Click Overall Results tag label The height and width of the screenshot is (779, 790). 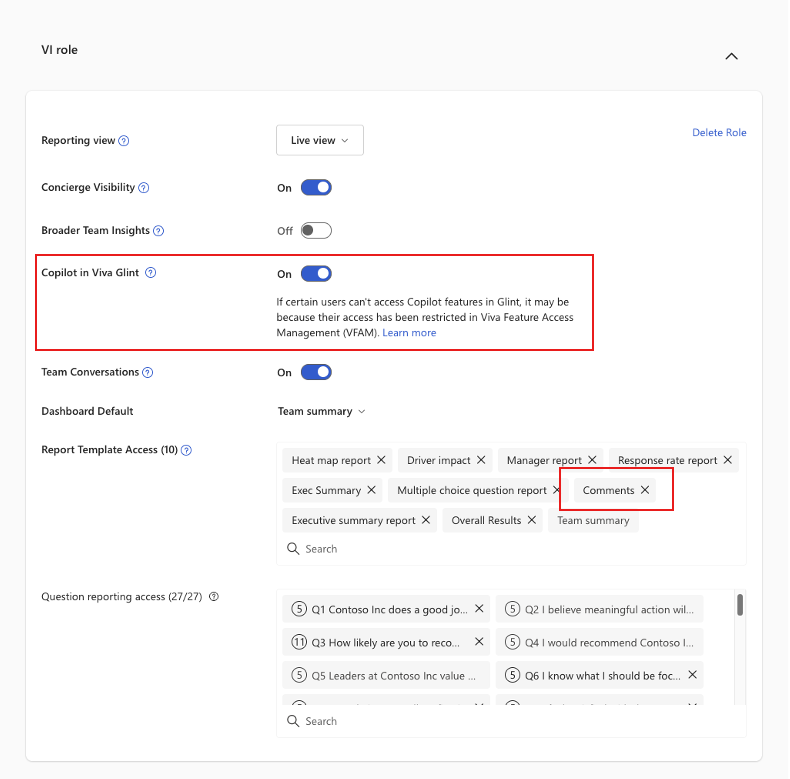click(486, 521)
